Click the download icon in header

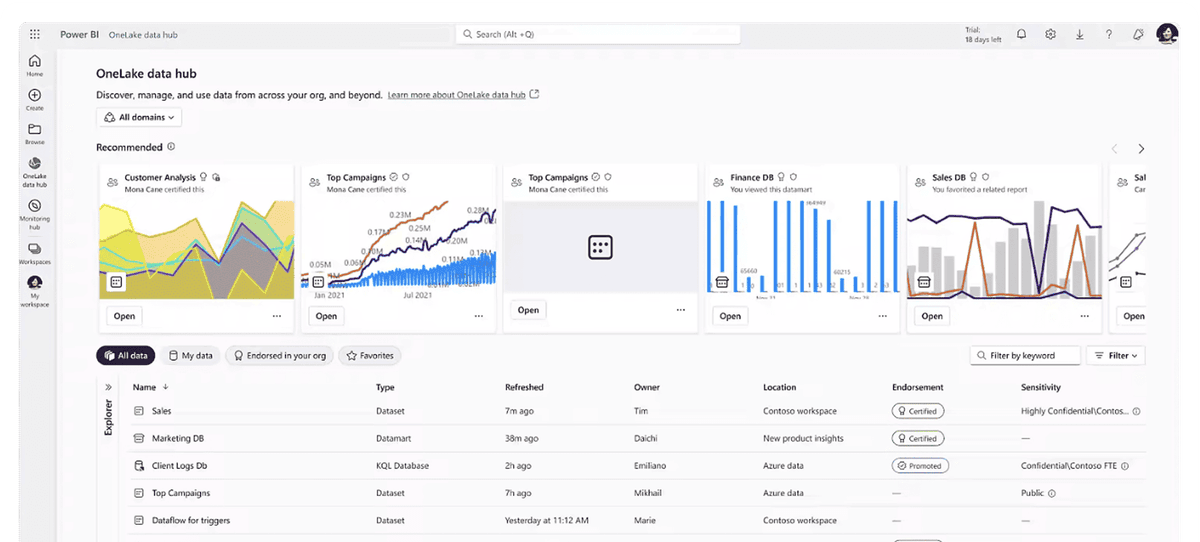(1079, 34)
